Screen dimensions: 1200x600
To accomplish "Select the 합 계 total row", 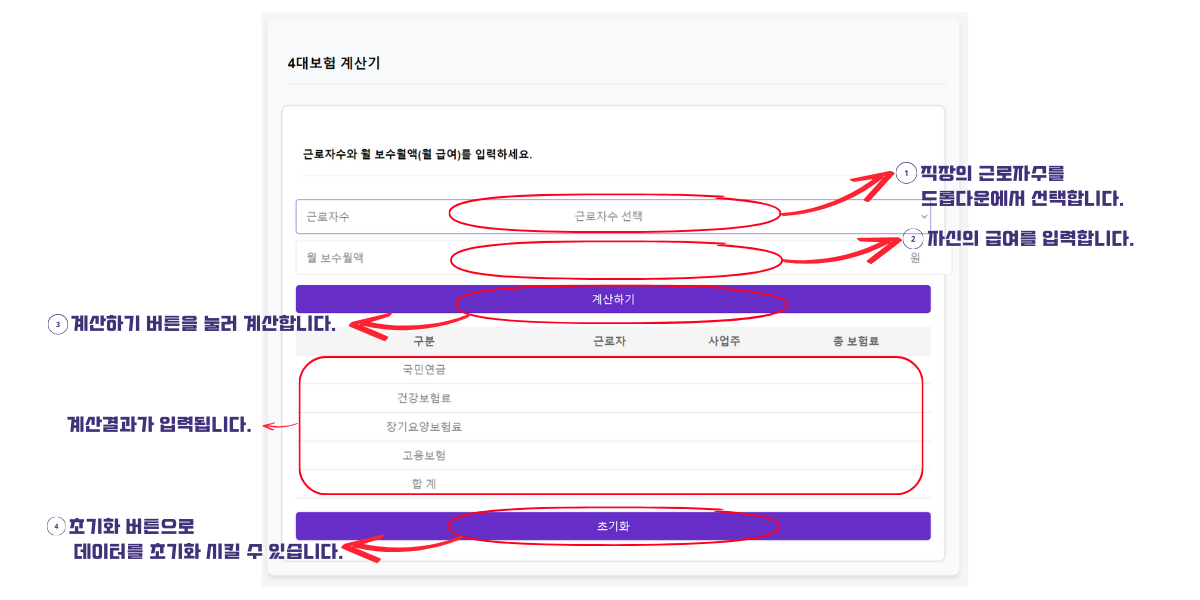I will (x=613, y=484).
